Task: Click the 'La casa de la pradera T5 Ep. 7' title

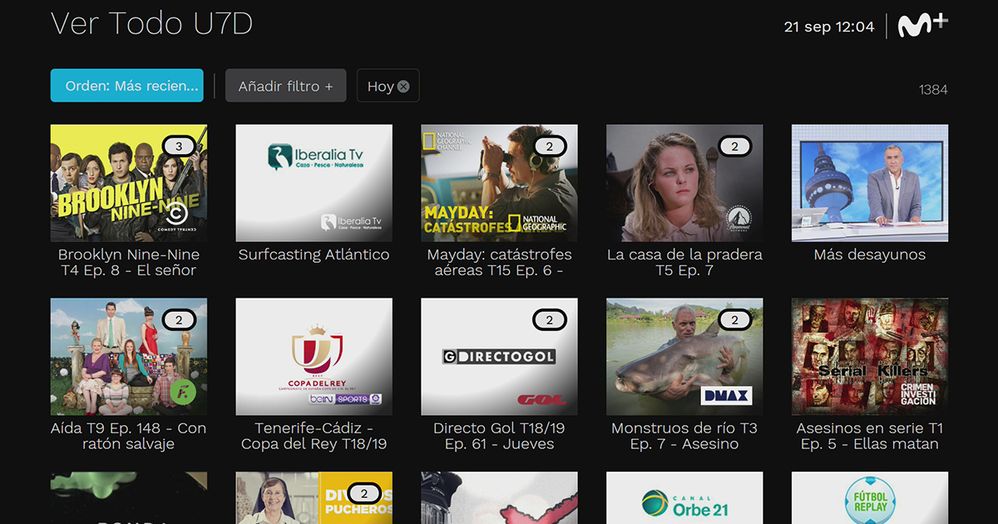Action: click(x=684, y=262)
